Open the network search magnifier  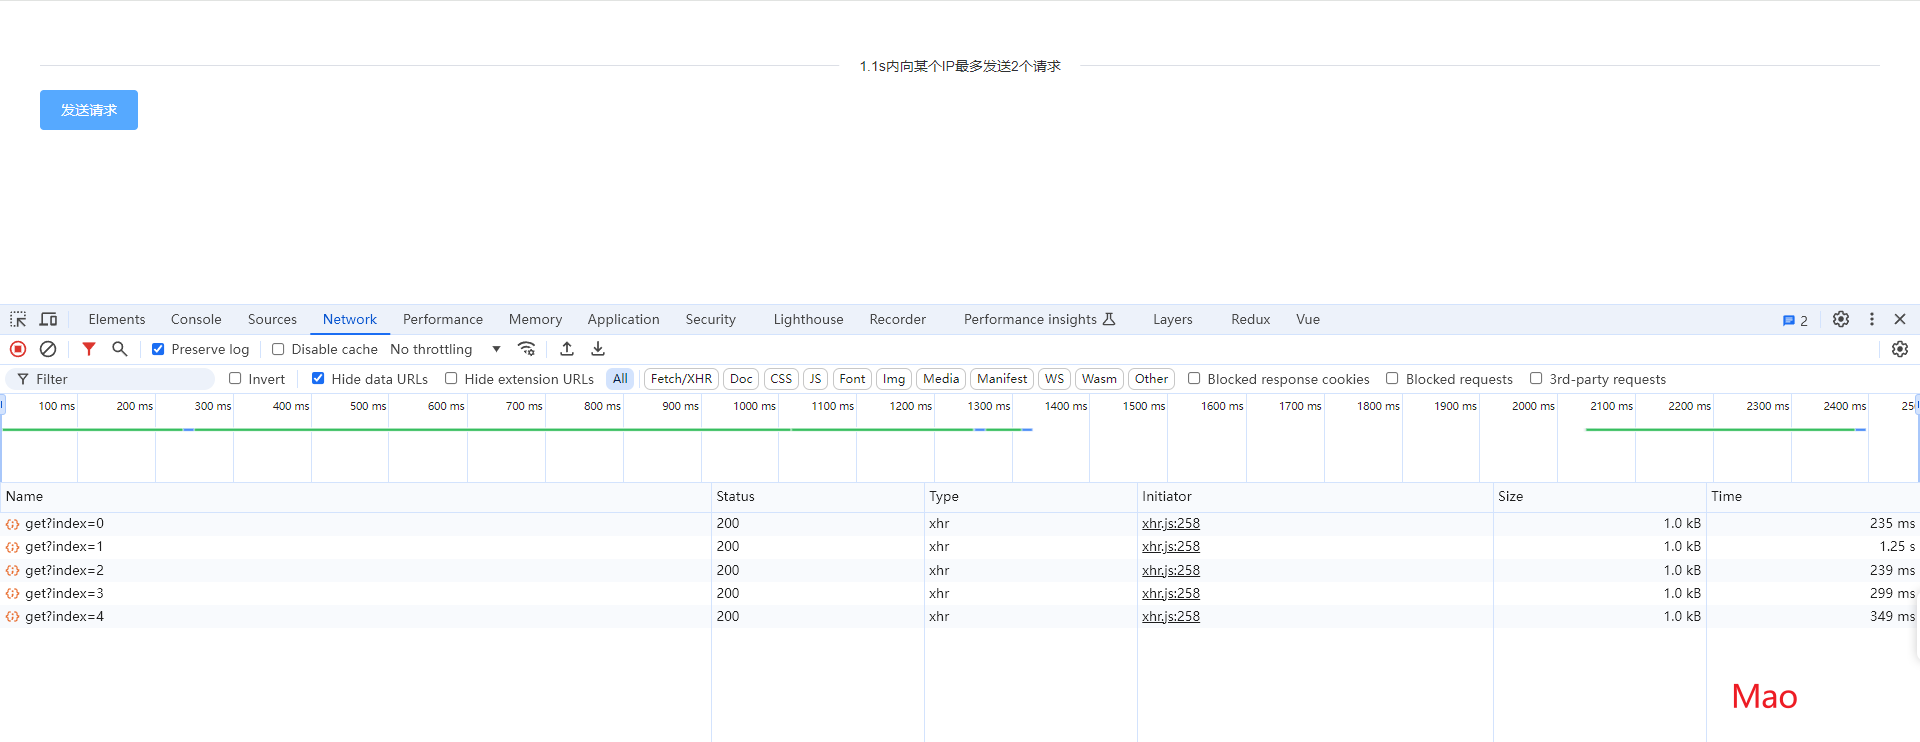point(120,349)
